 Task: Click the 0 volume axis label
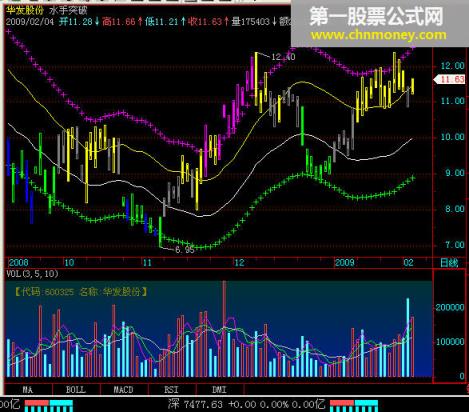point(462,376)
